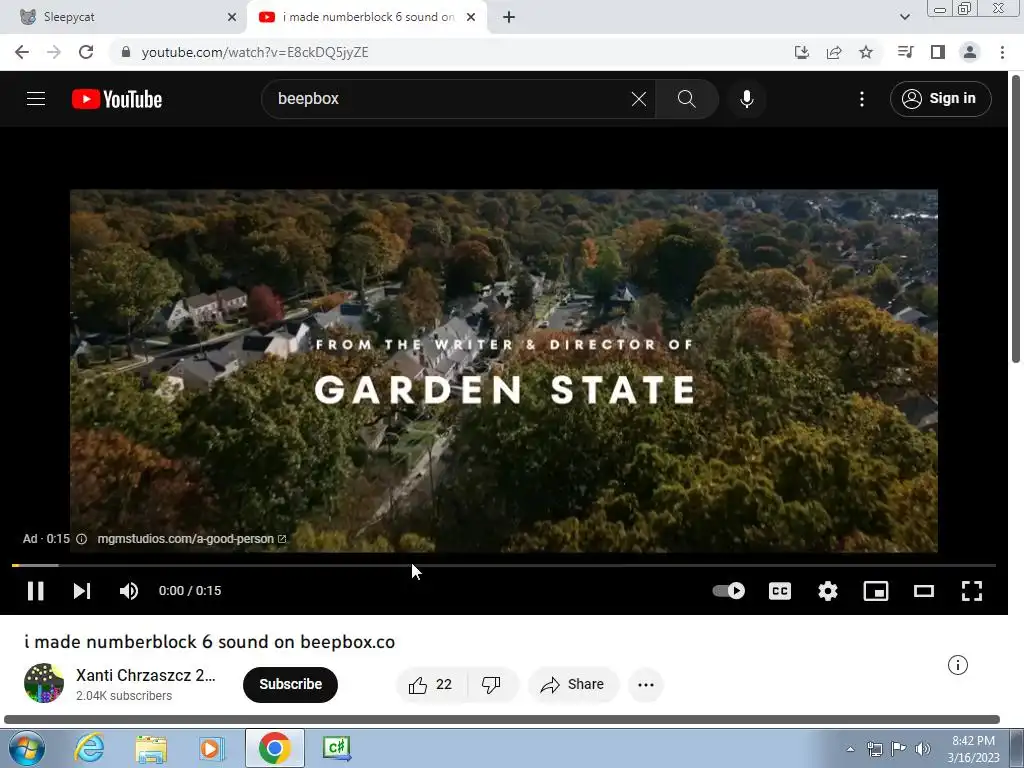Open the C# app on taskbar
This screenshot has width=1024, height=768.
(x=337, y=748)
